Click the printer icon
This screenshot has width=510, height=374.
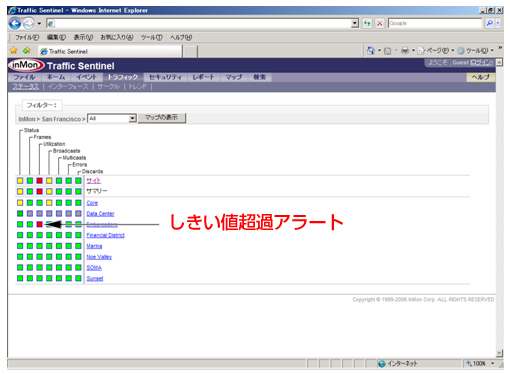pos(405,51)
